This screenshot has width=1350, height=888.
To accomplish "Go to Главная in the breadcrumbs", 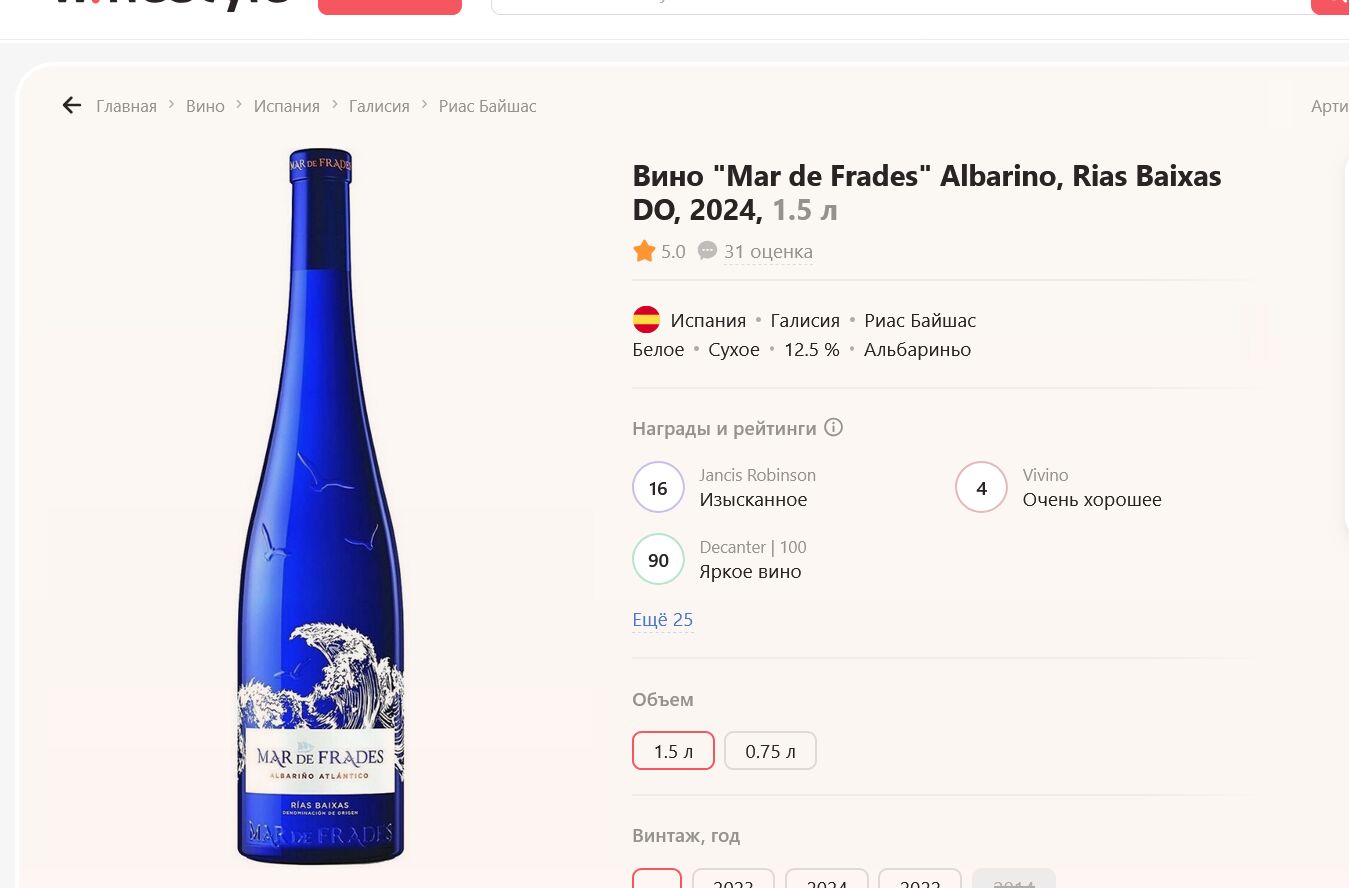I will (x=126, y=106).
